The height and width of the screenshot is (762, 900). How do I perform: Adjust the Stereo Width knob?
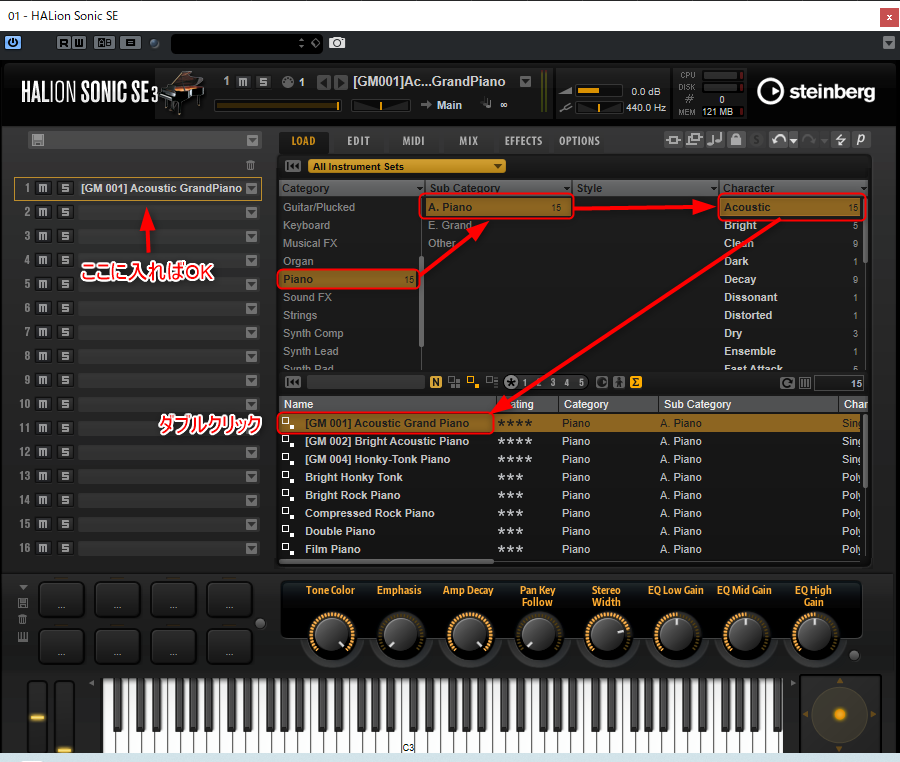[x=607, y=635]
